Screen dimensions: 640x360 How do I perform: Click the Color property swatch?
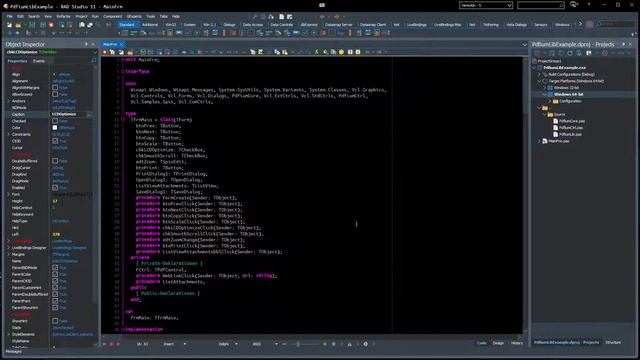coord(55,128)
